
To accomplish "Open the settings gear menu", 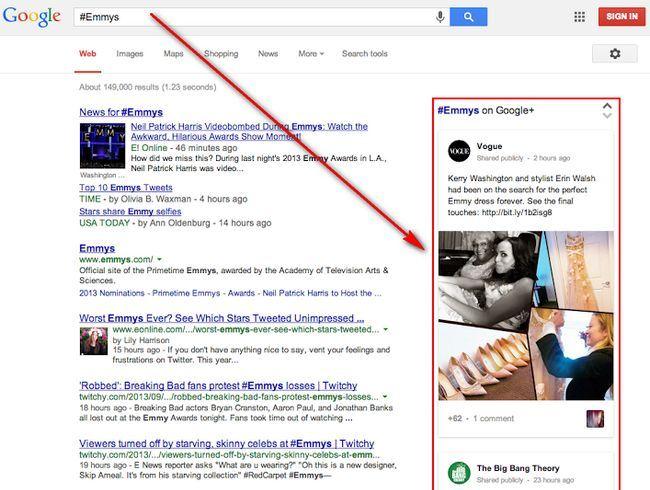I will [x=615, y=53].
